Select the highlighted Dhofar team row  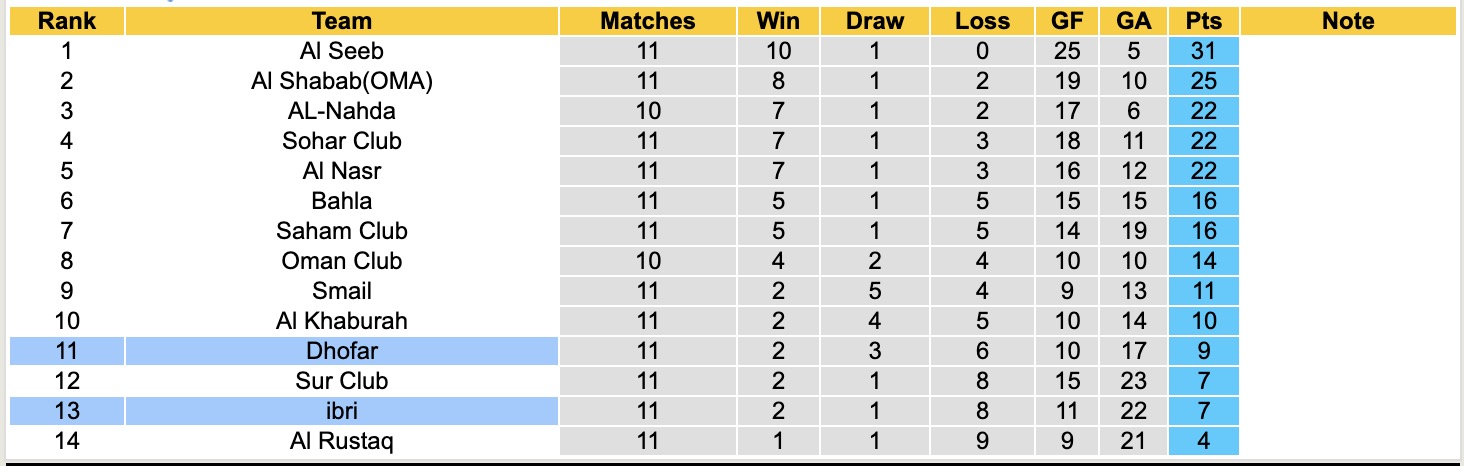tap(341, 351)
